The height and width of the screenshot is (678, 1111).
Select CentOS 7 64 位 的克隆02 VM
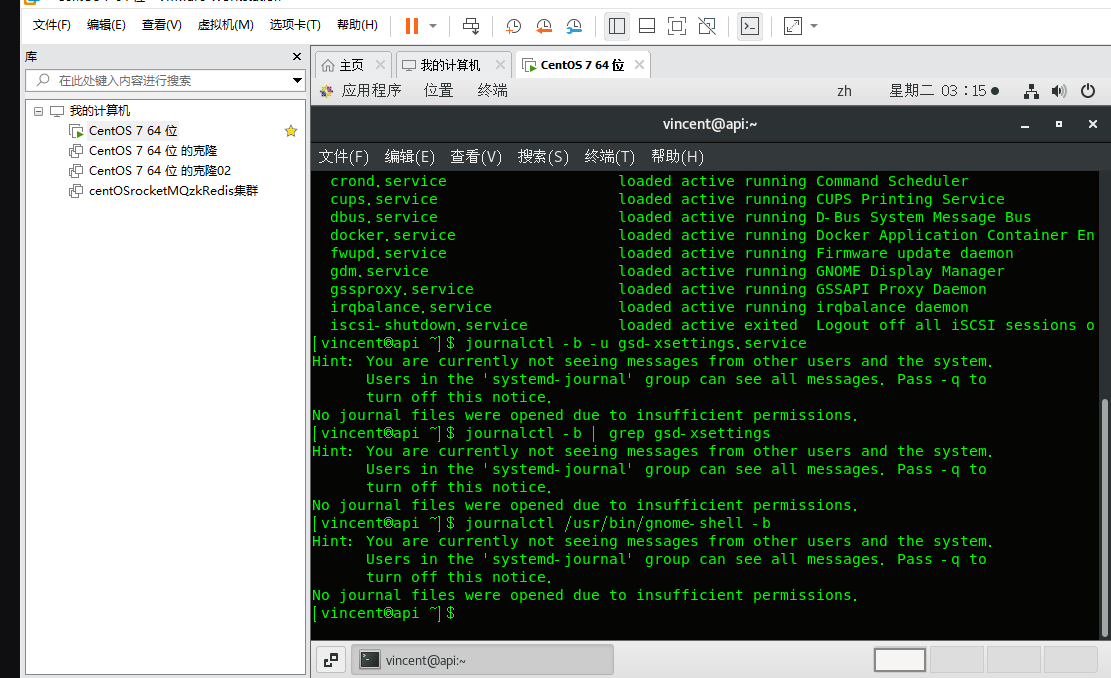point(159,170)
